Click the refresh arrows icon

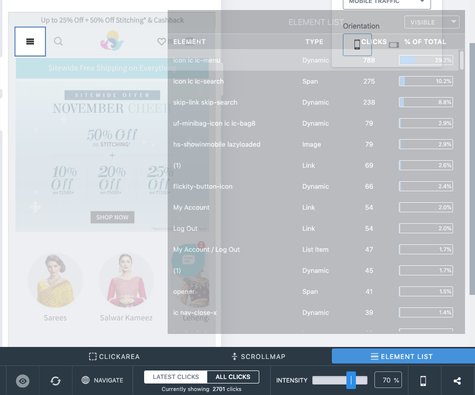click(x=55, y=381)
